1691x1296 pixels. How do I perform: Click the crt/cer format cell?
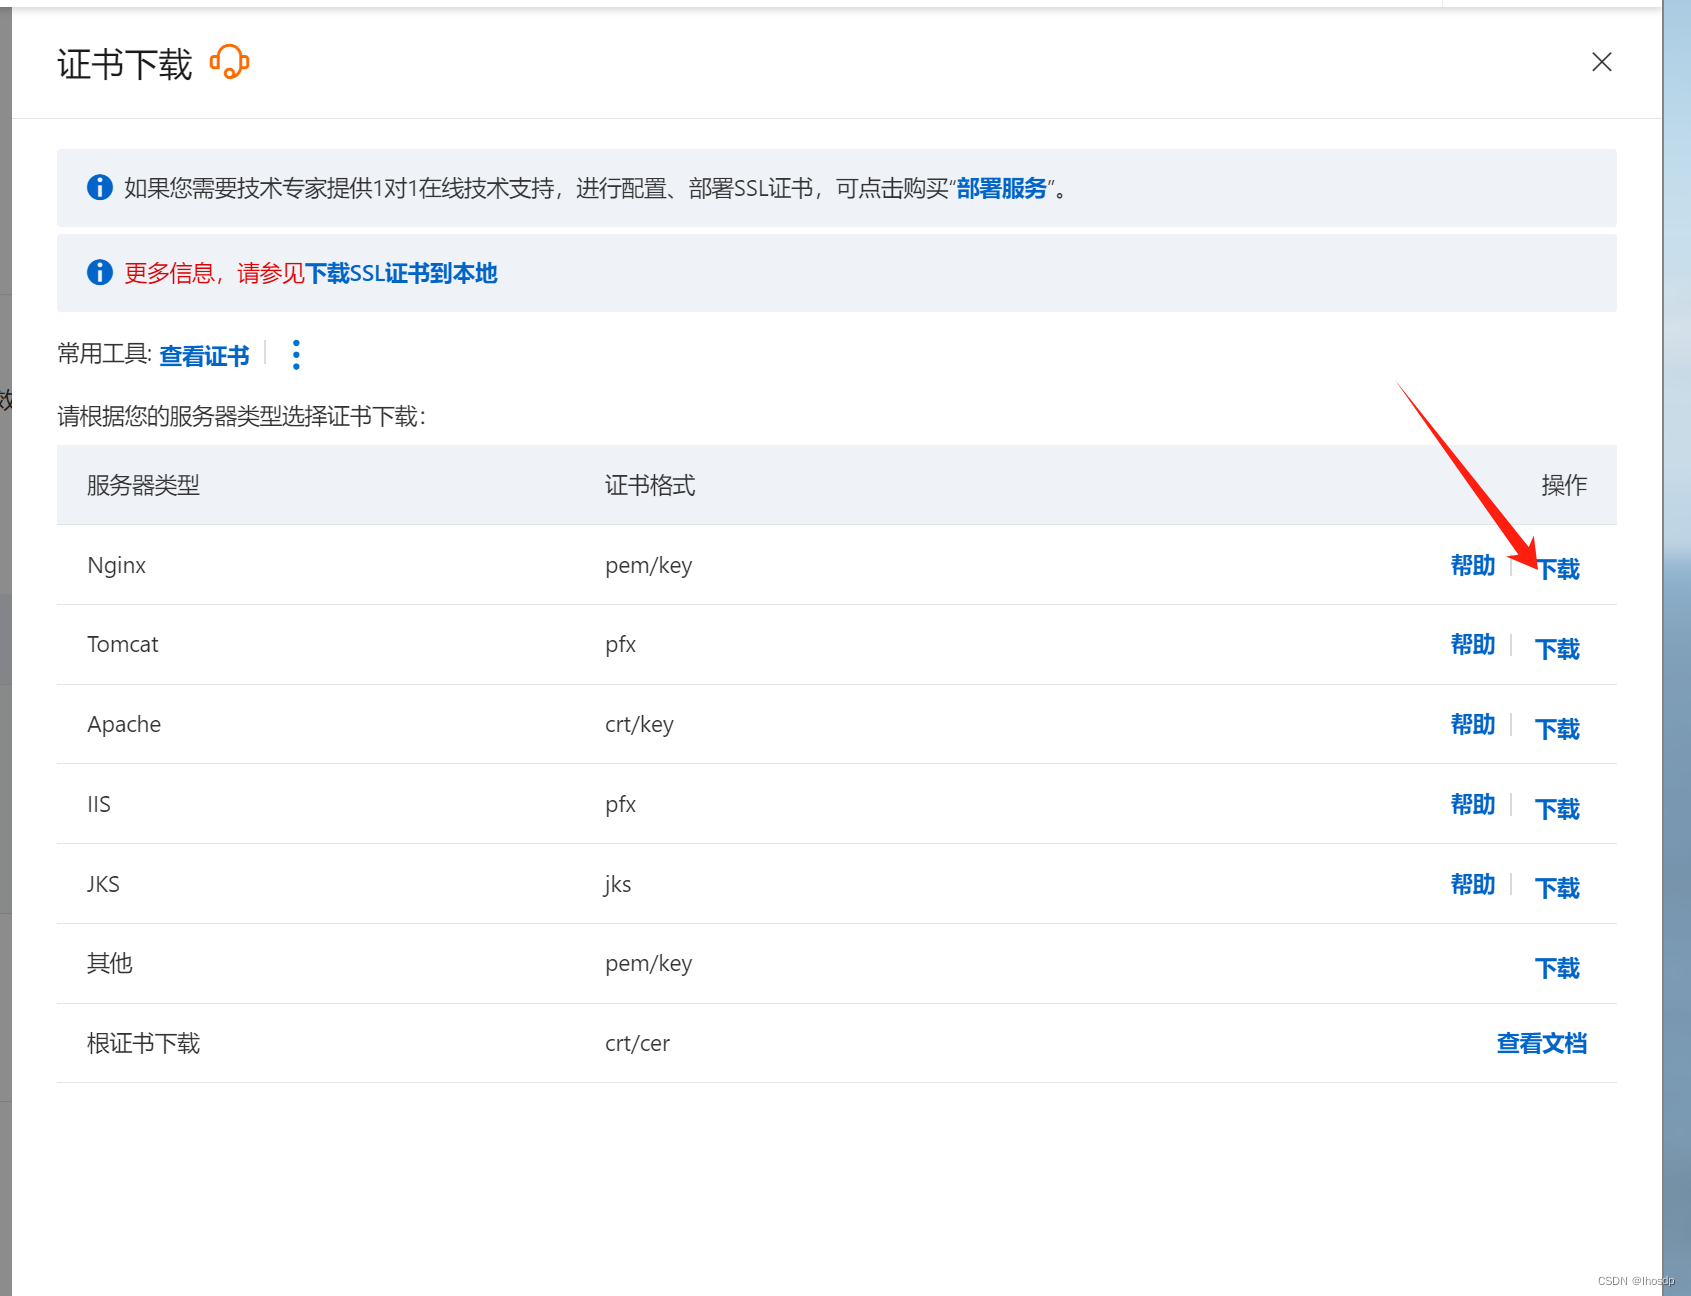coord(637,1044)
